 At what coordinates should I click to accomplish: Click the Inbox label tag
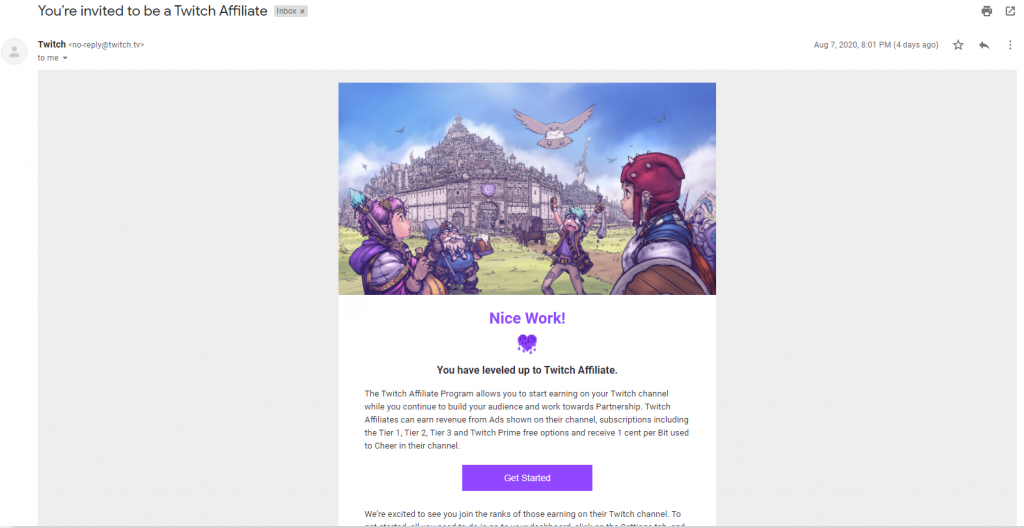pos(291,11)
